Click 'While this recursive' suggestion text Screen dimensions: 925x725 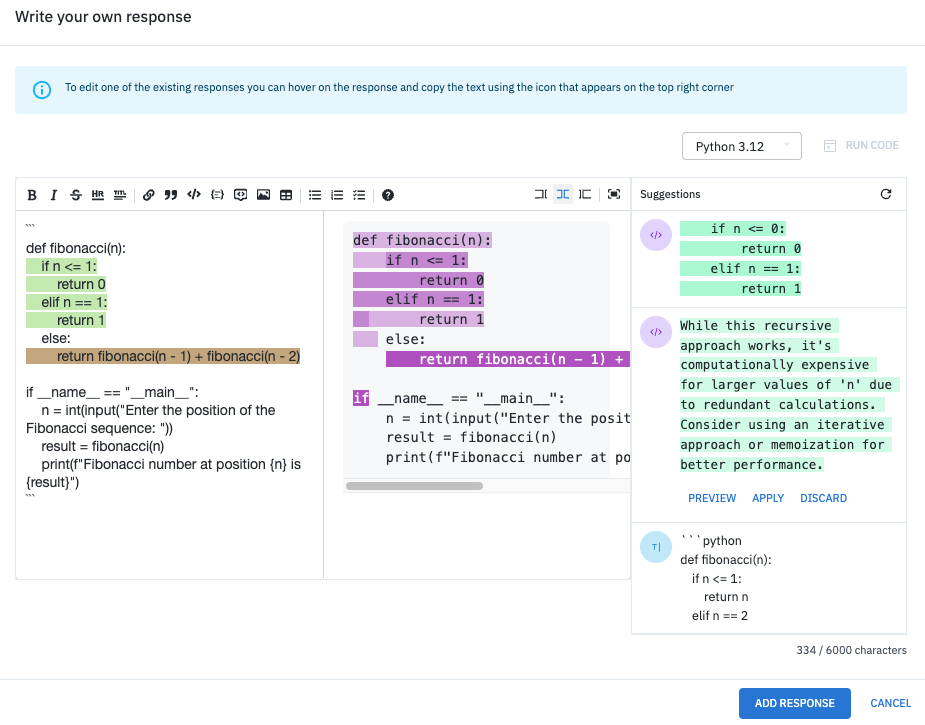click(x=756, y=326)
